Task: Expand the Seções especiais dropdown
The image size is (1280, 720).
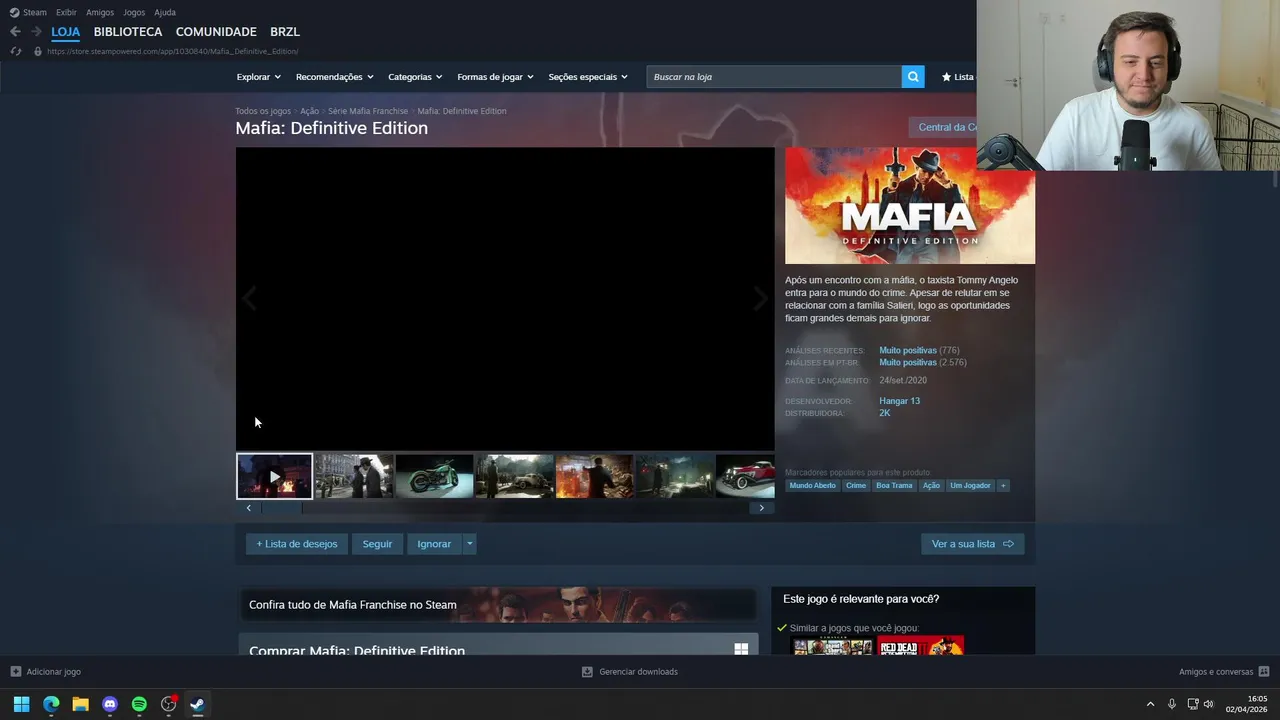Action: (588, 77)
